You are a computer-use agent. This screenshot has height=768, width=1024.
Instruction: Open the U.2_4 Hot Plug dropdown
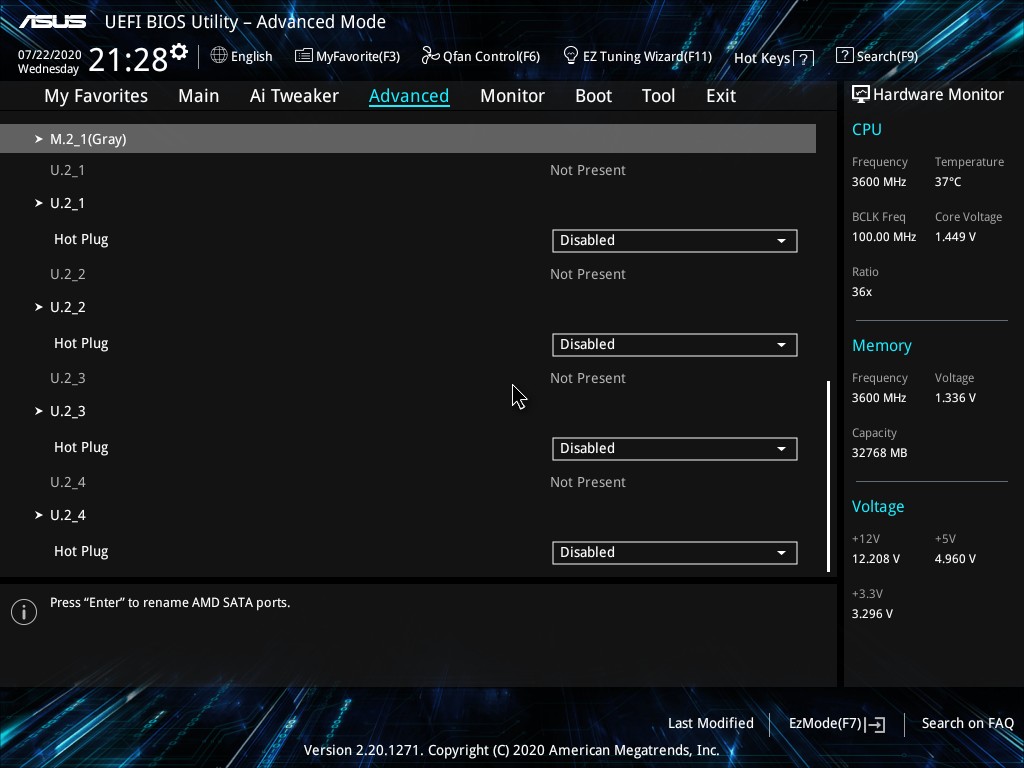coord(674,553)
